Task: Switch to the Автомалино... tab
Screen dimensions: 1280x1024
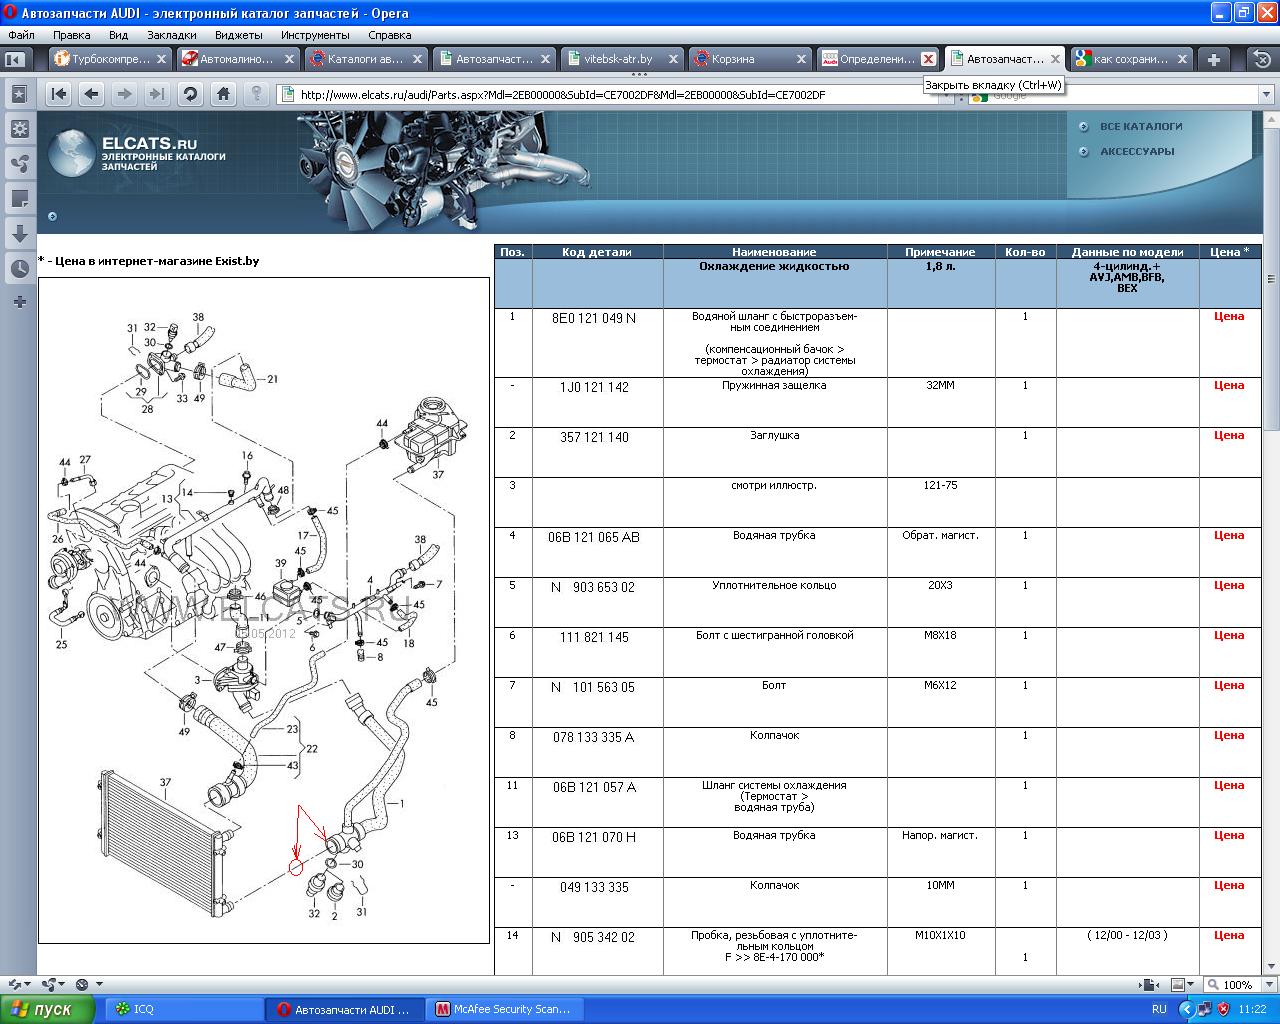Action: pos(238,59)
